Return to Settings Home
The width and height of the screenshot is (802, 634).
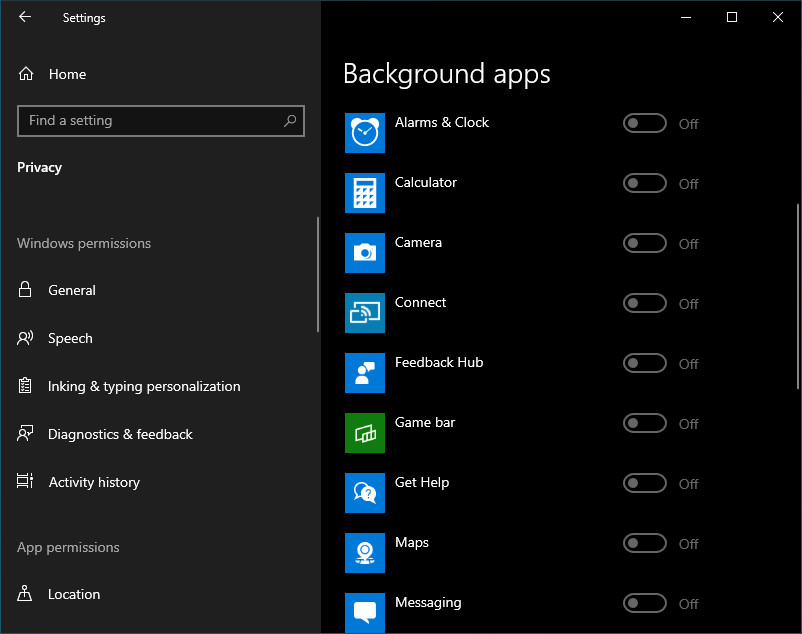tap(67, 74)
